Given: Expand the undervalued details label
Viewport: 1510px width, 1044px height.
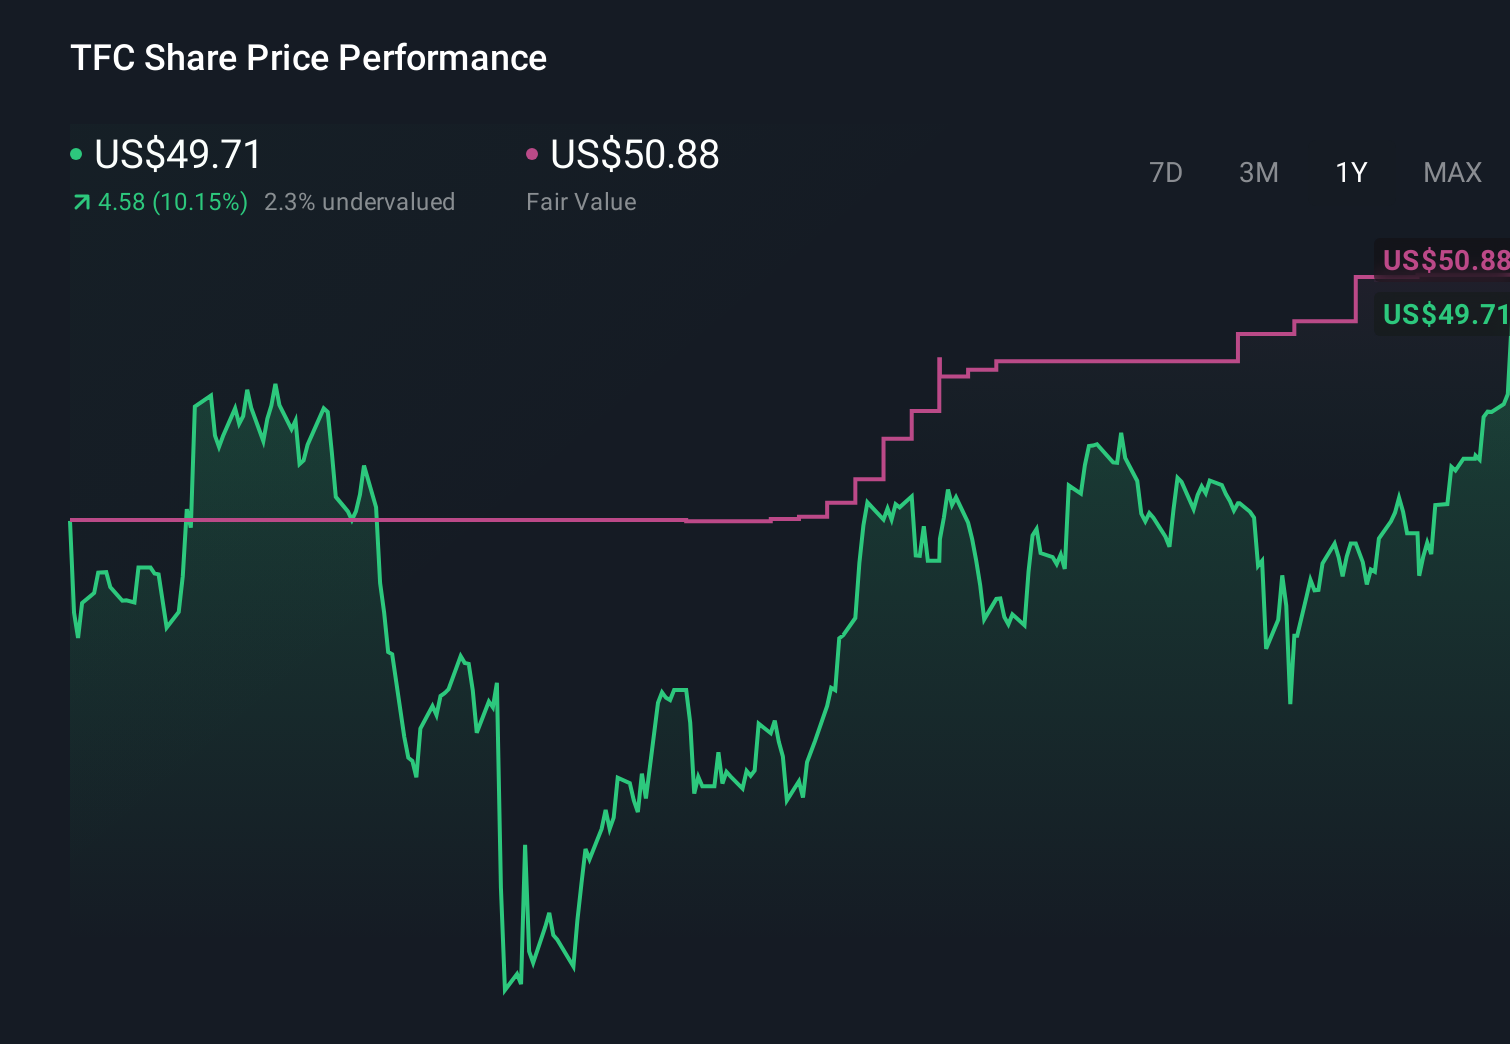Looking at the screenshot, I should [360, 201].
